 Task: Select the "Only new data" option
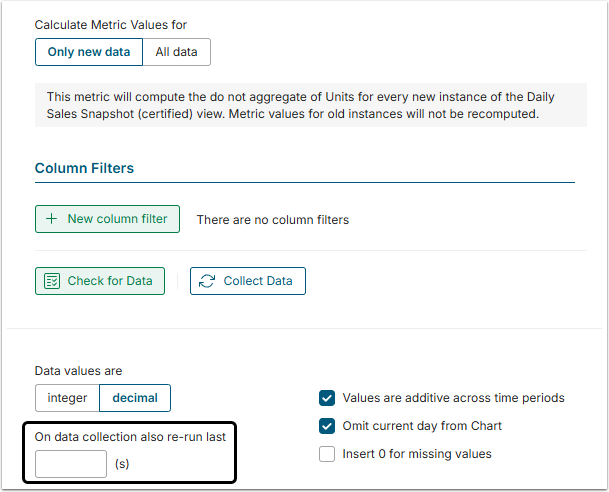(x=88, y=52)
